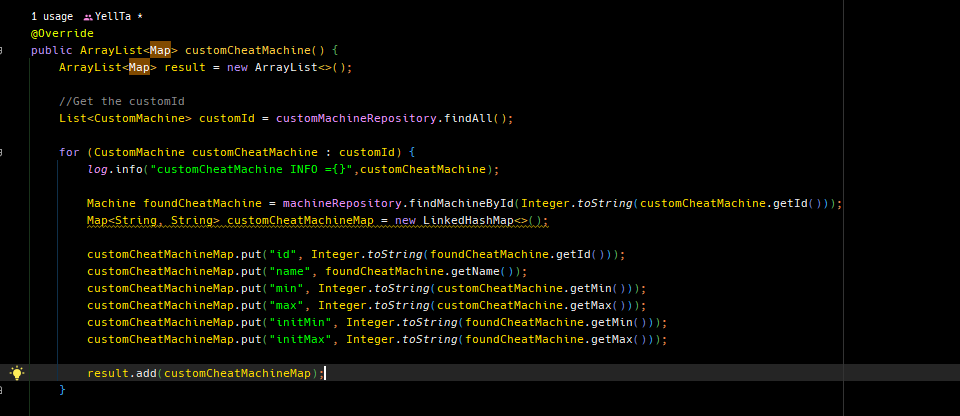Click the findAll method call
This screenshot has width=960, height=416.
pos(468,118)
